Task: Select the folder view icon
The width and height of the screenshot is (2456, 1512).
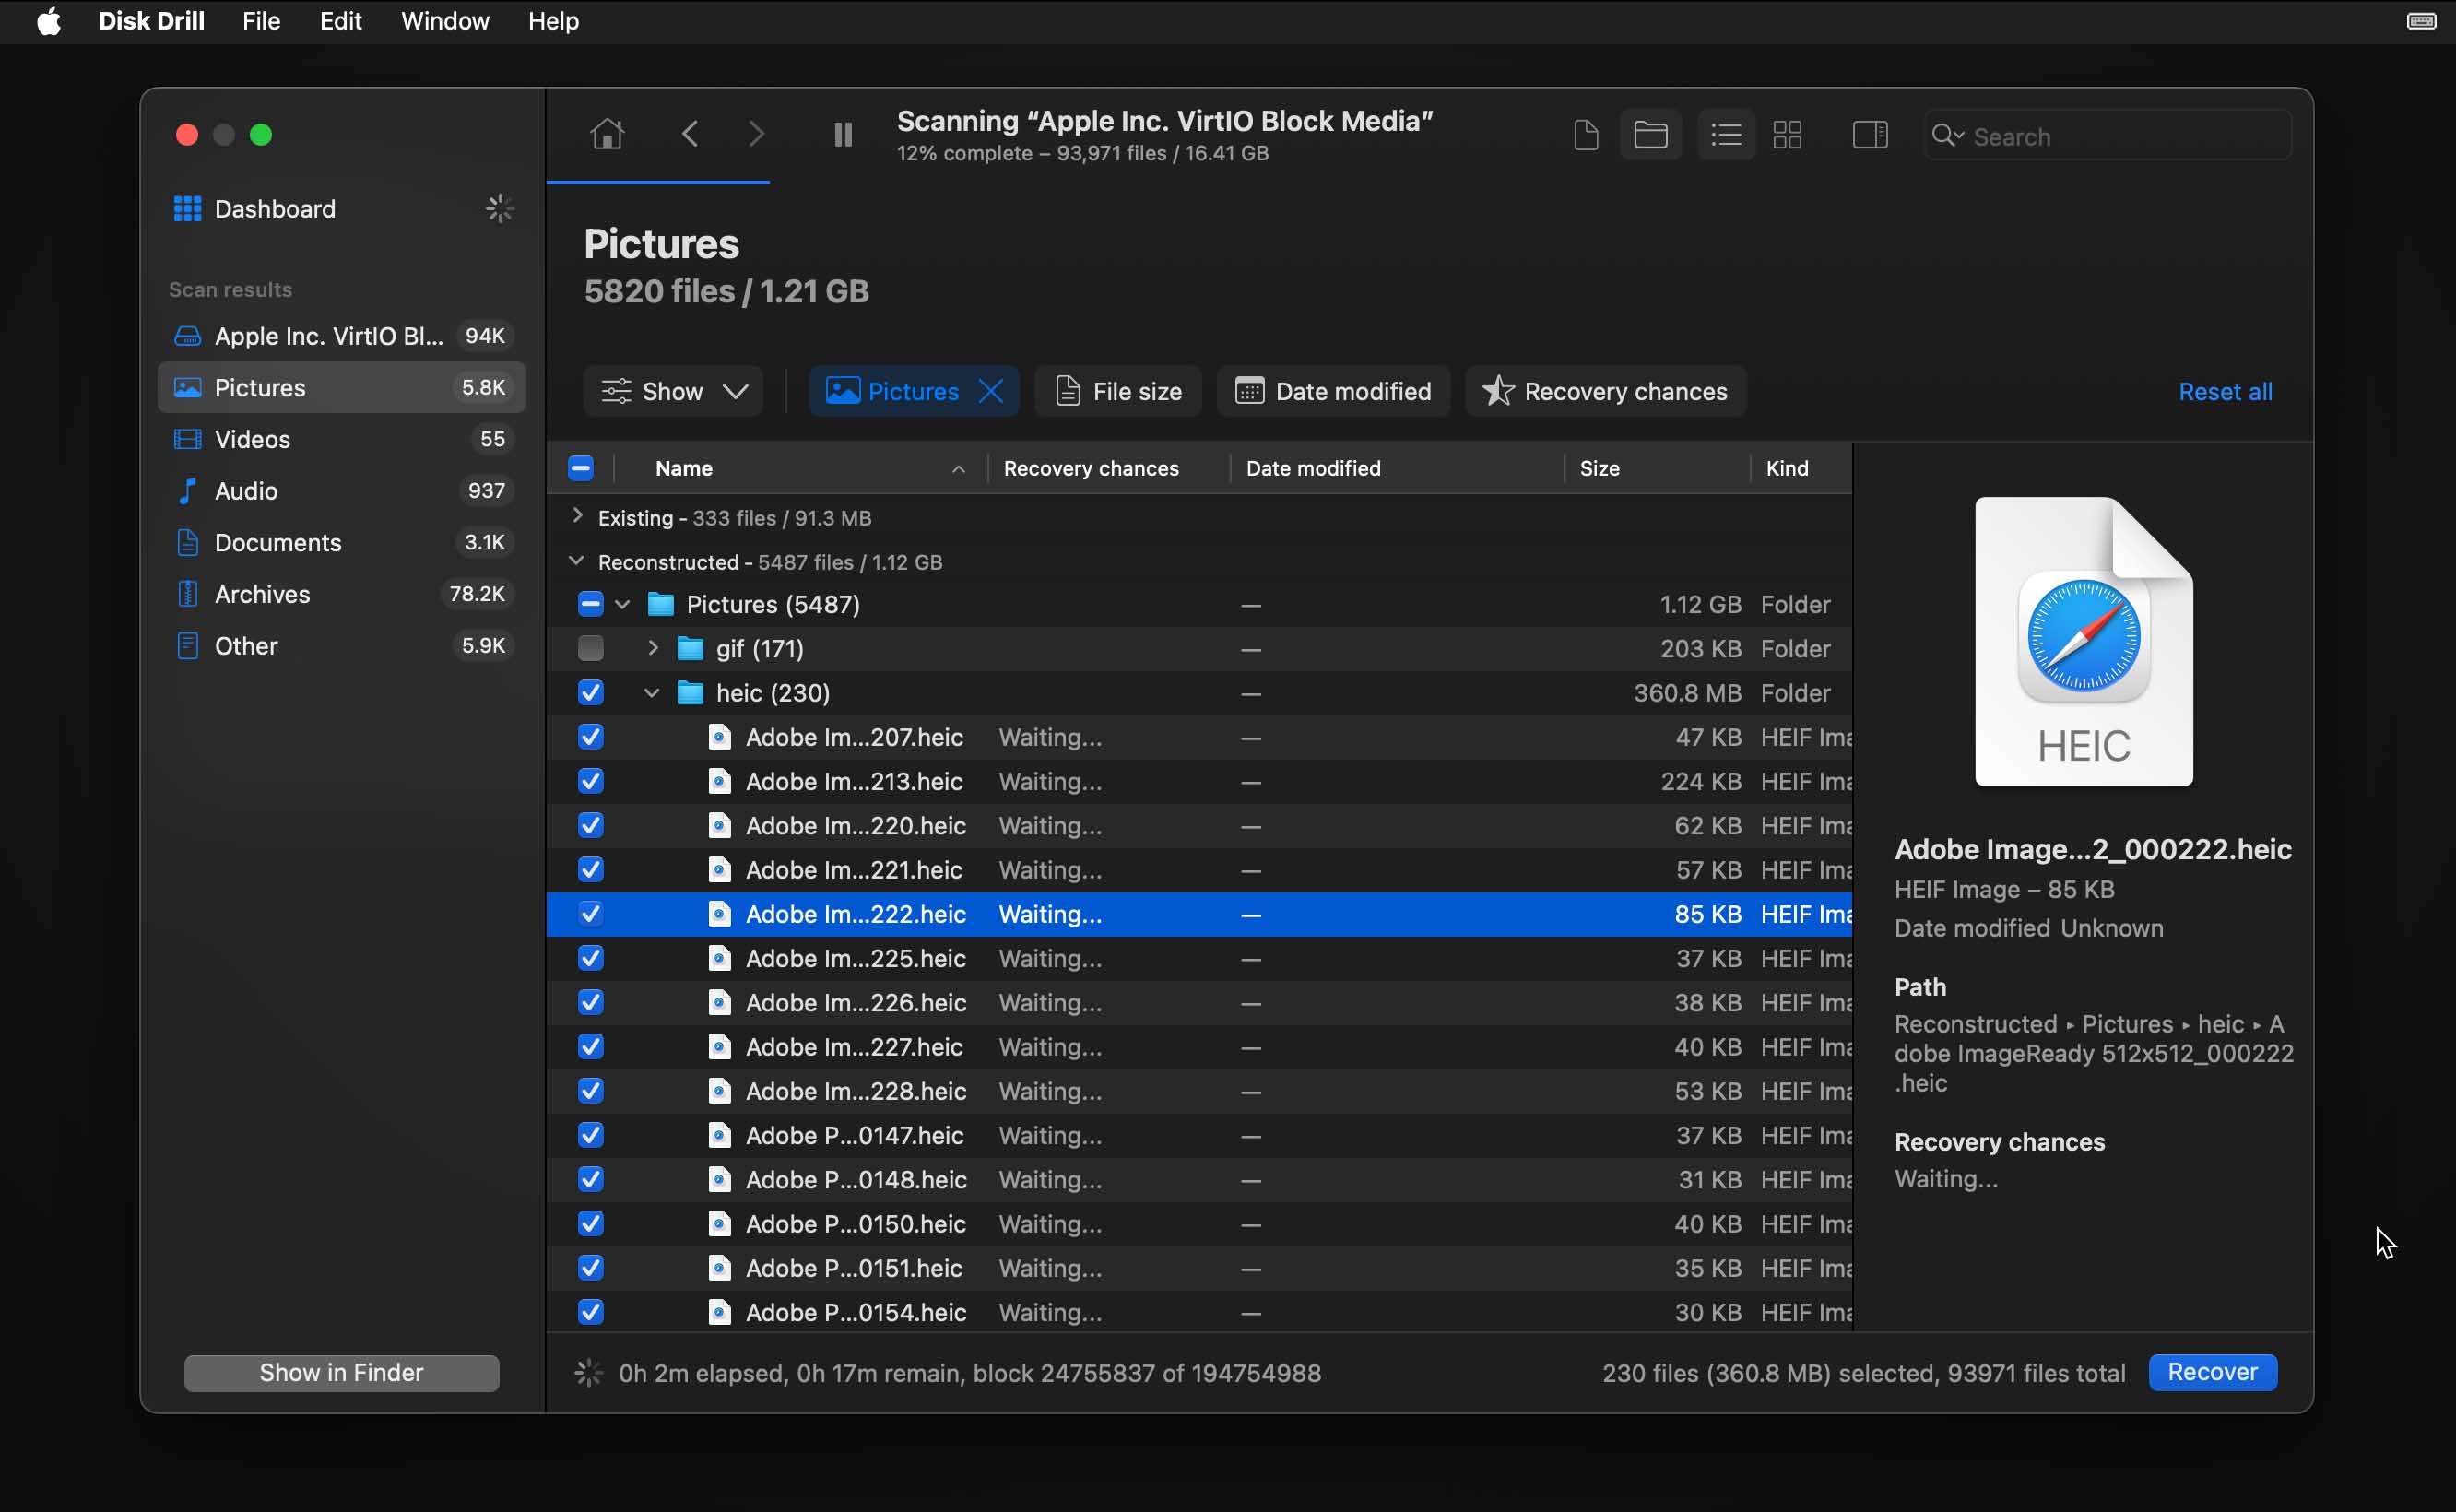Action: coord(1651,134)
